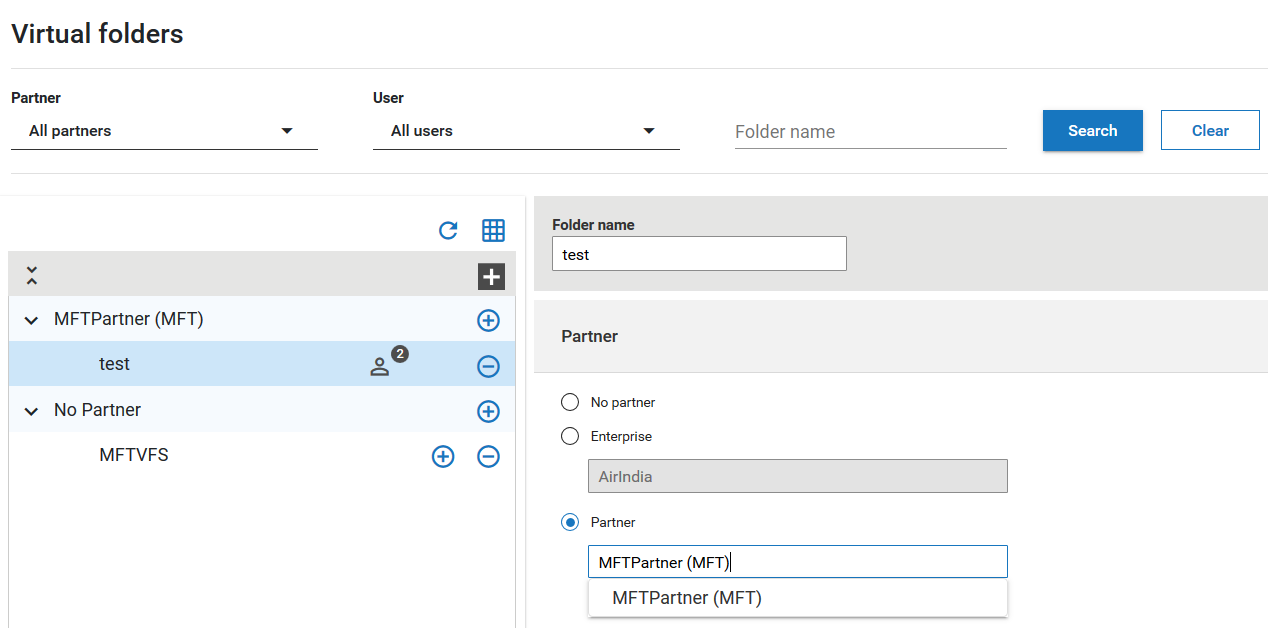Collapse the No Partner tree node
1268x628 pixels.
[x=31, y=411]
